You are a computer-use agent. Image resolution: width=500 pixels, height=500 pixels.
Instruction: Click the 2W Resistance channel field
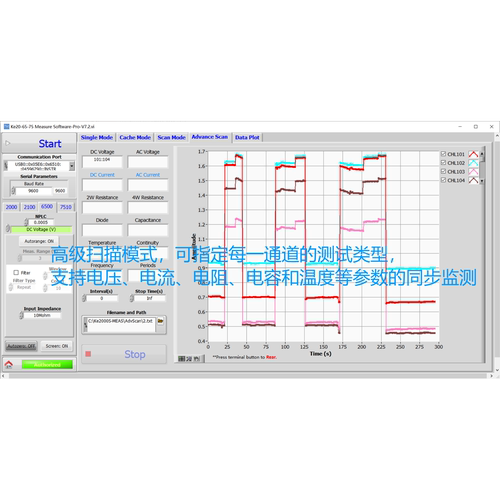(x=102, y=208)
